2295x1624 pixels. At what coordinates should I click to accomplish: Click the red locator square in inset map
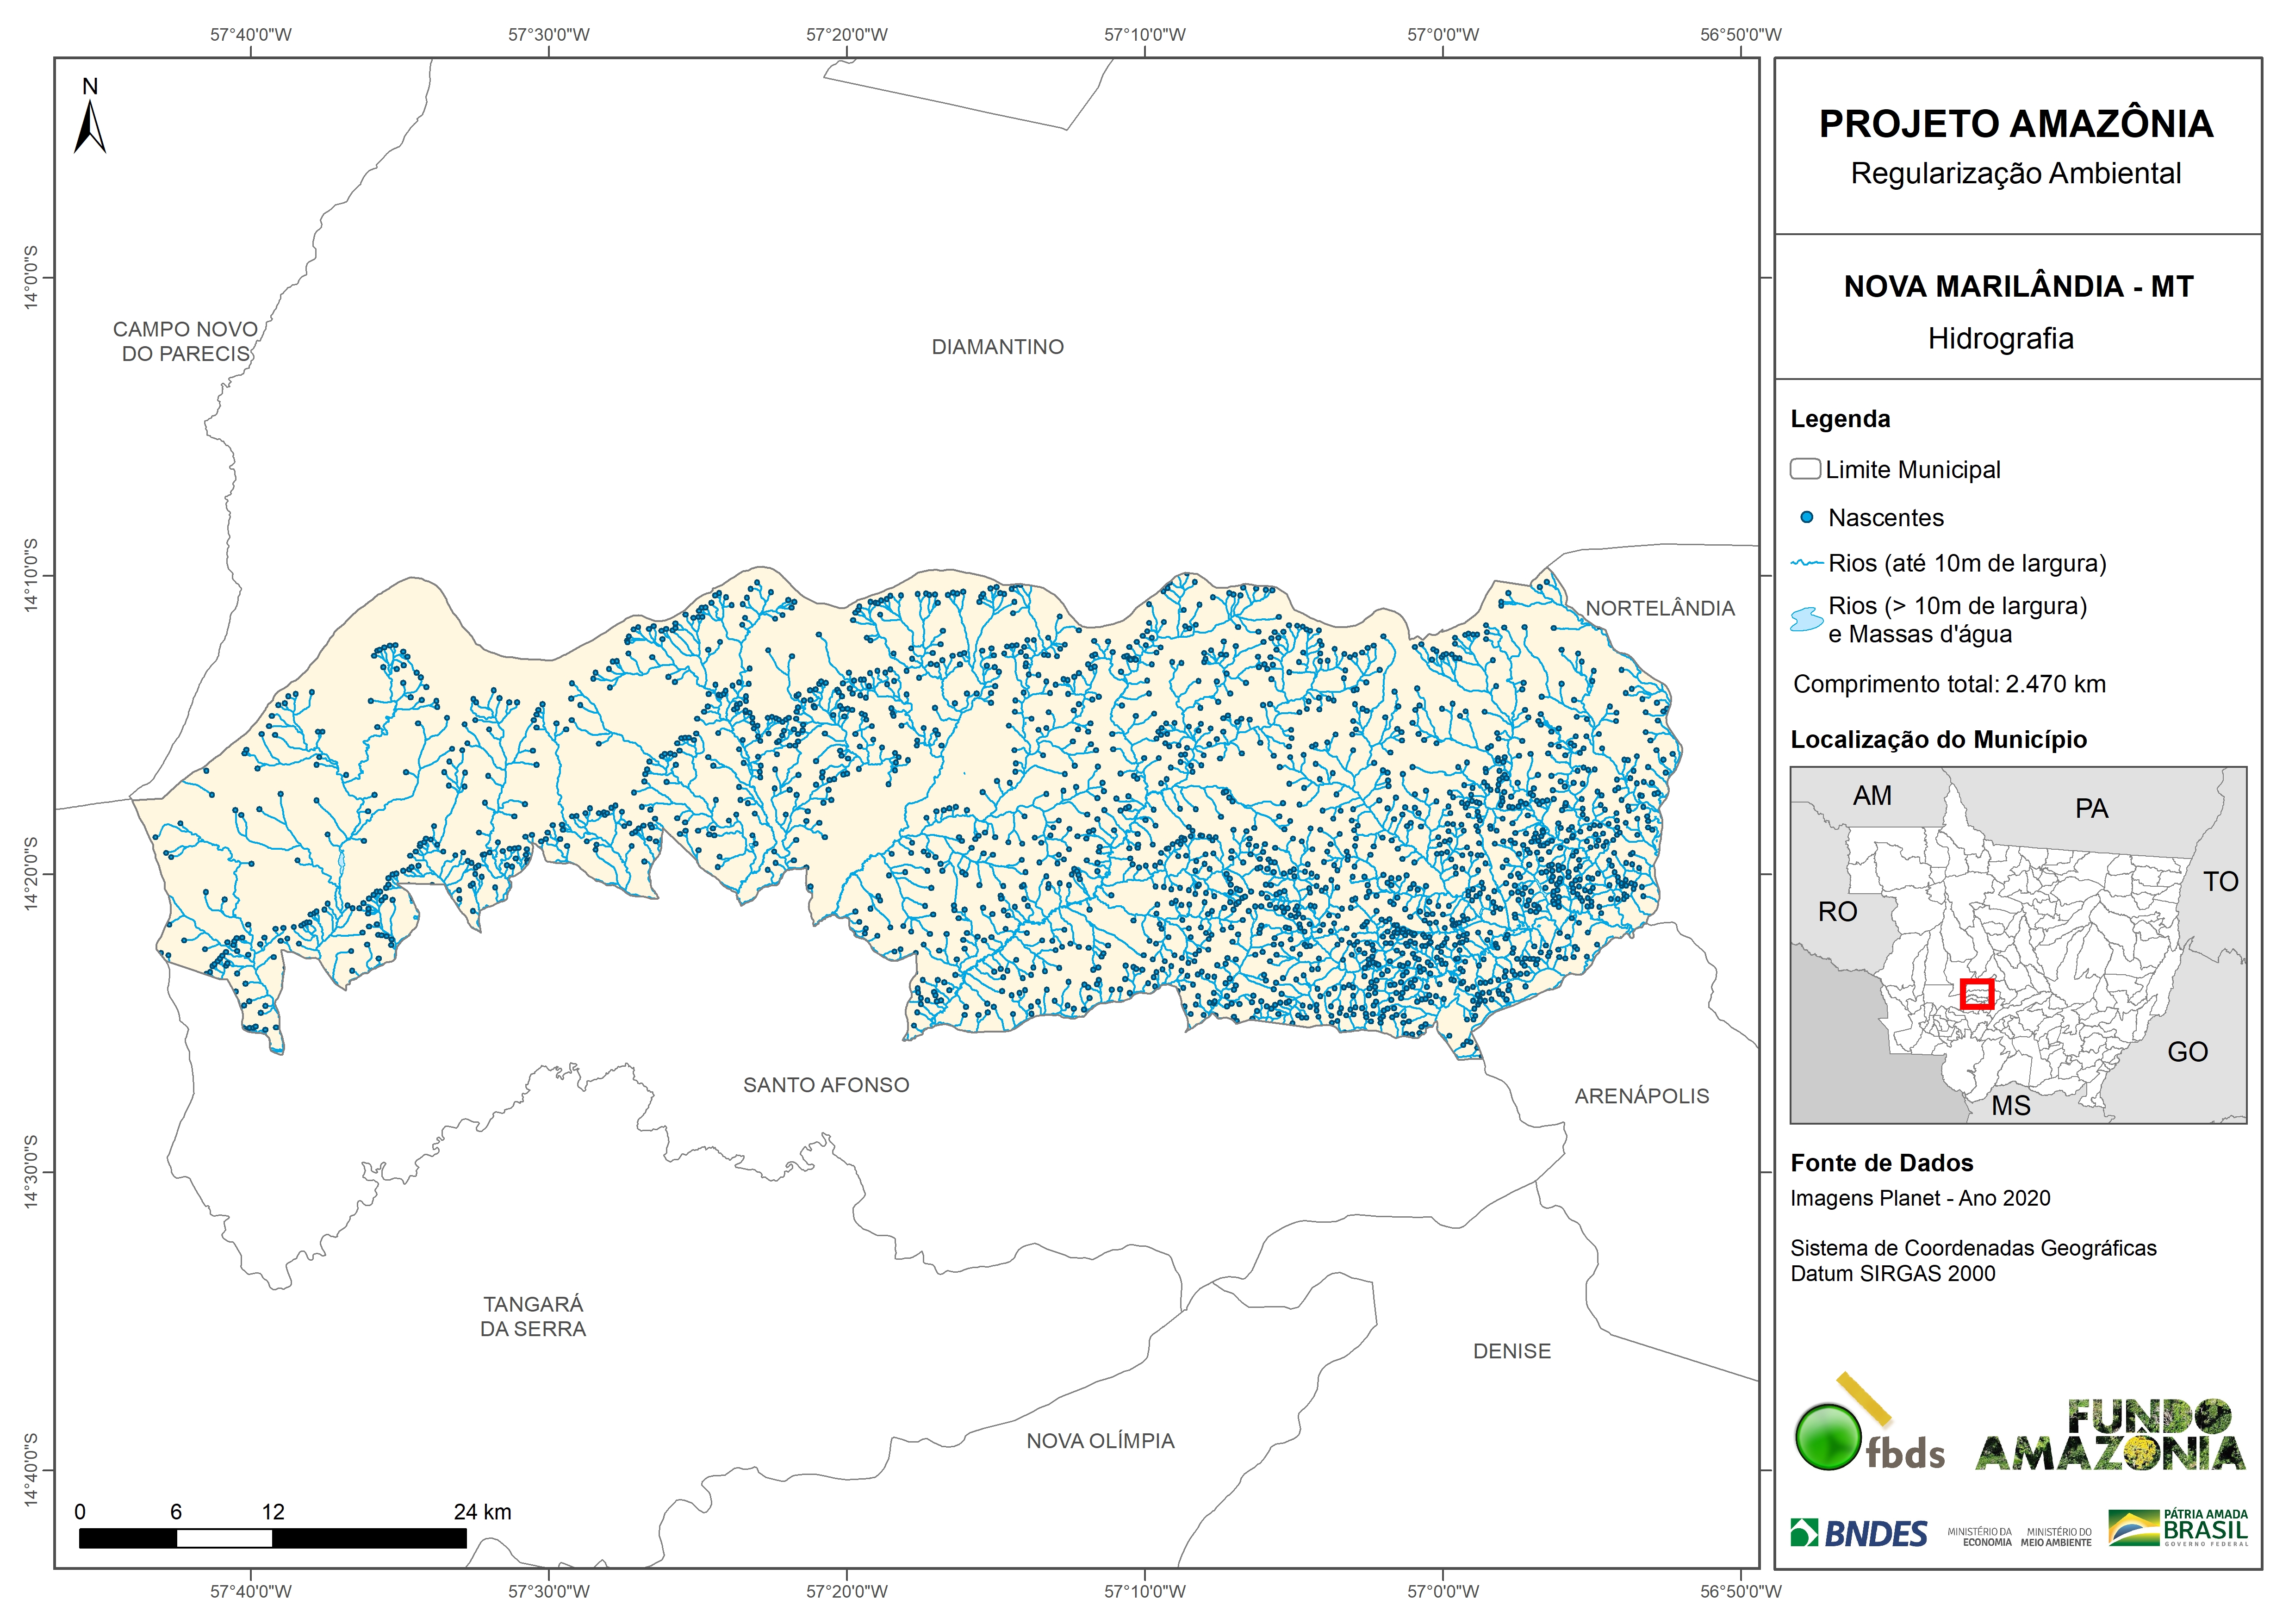[x=1977, y=994]
